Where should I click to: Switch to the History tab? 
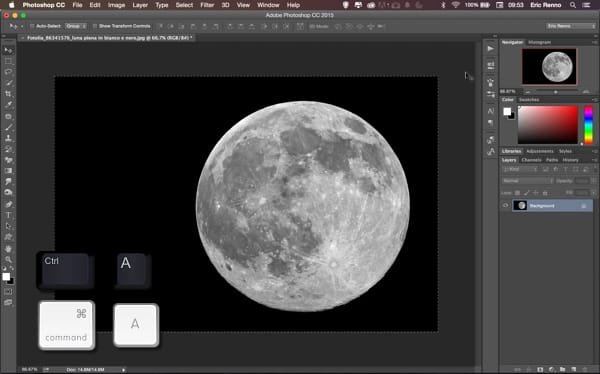(570, 160)
